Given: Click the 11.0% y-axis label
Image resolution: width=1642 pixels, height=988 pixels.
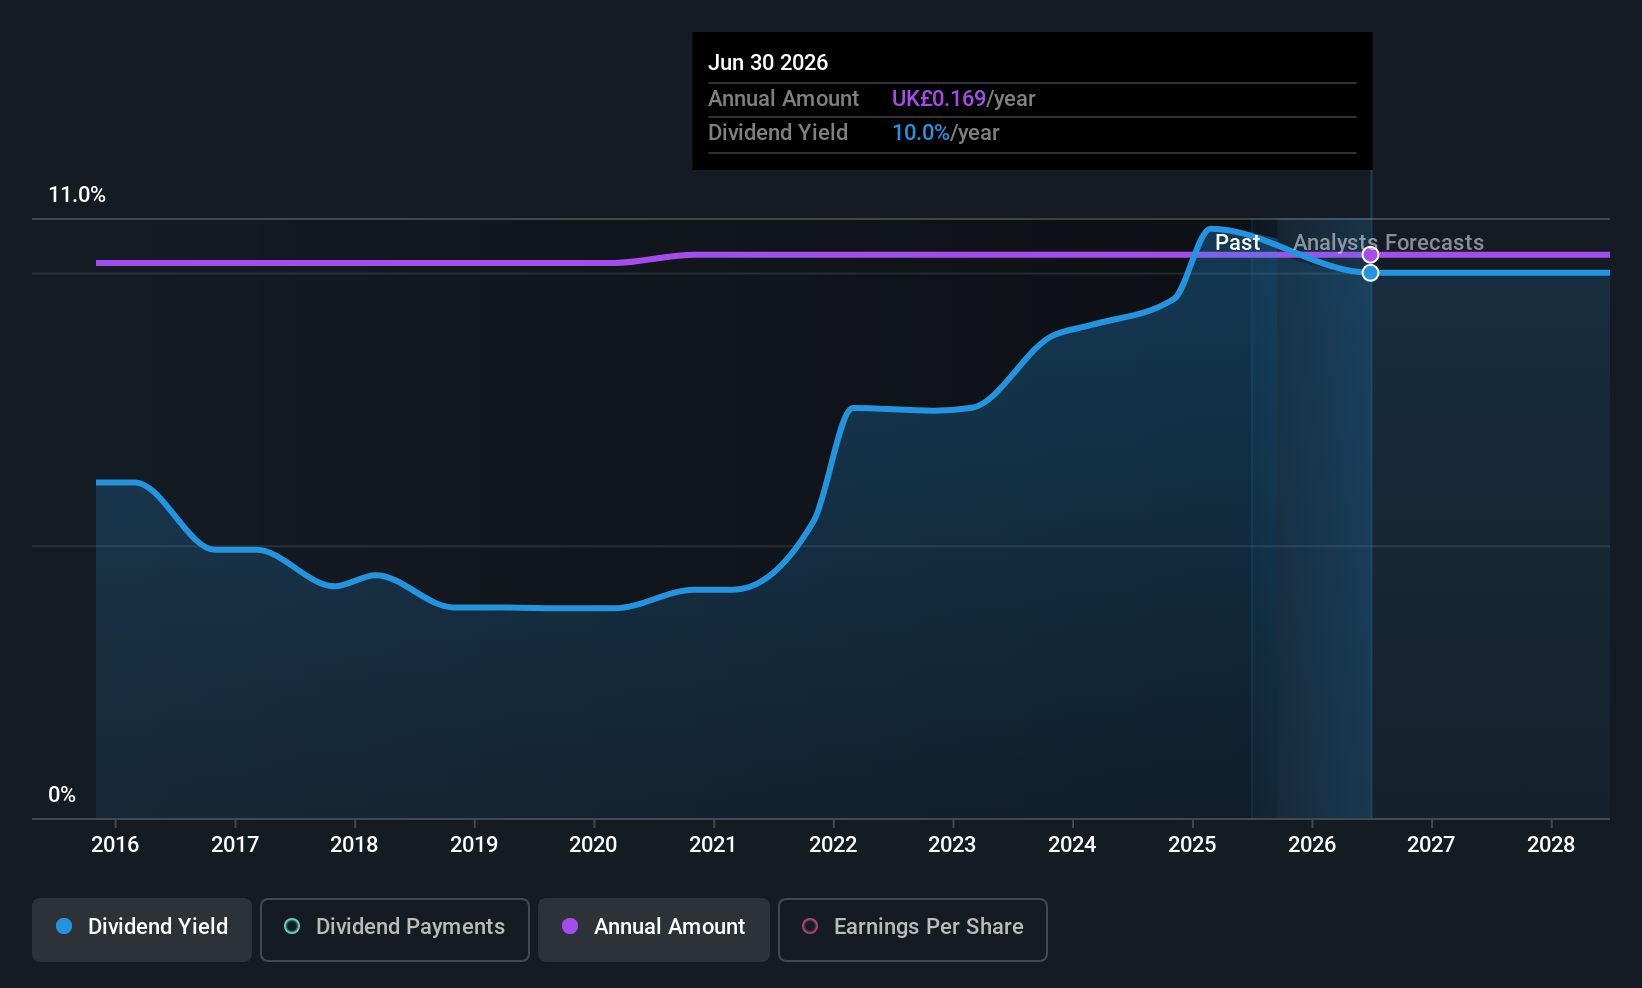Looking at the screenshot, I should point(77,195).
